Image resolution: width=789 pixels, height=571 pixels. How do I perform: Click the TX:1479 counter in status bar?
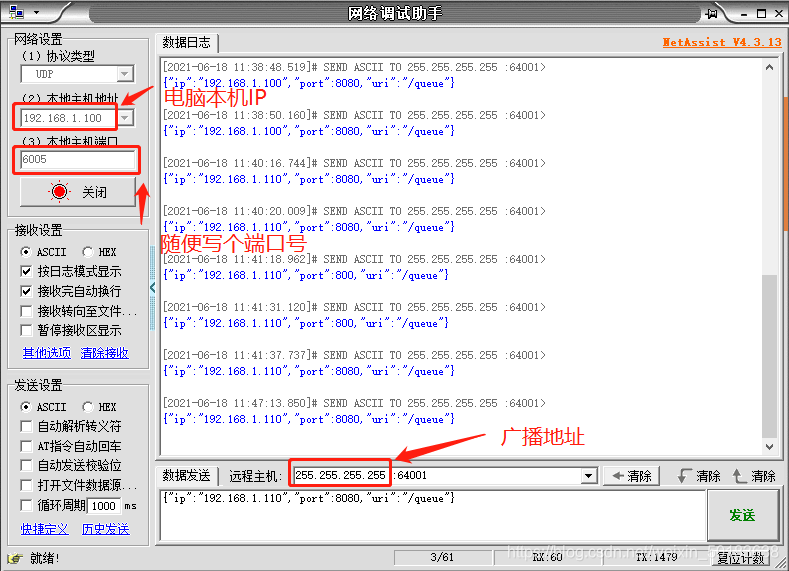pos(657,557)
